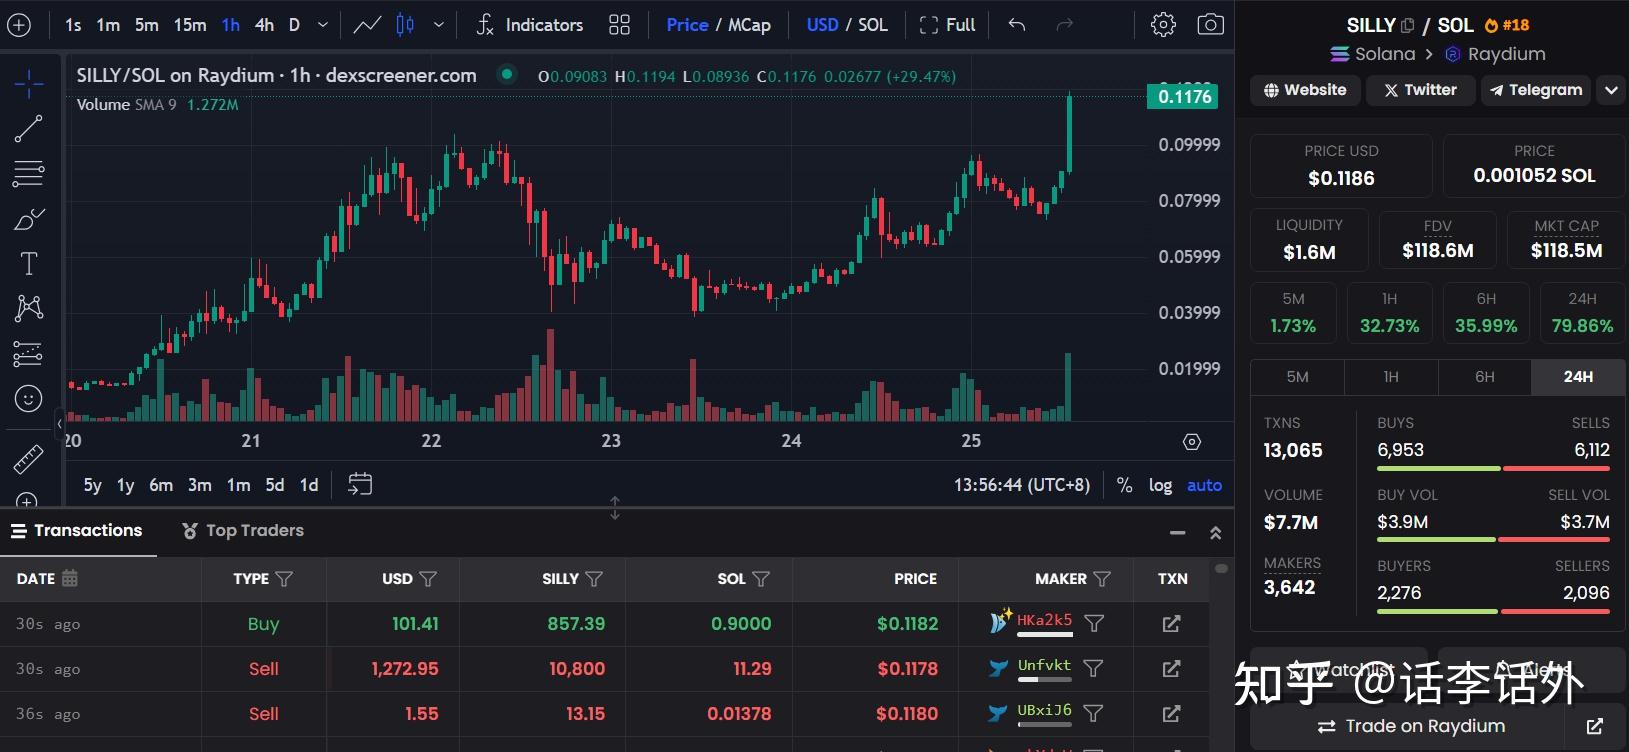Show price in SOL
This screenshot has height=752, width=1629.
pos(873,25)
